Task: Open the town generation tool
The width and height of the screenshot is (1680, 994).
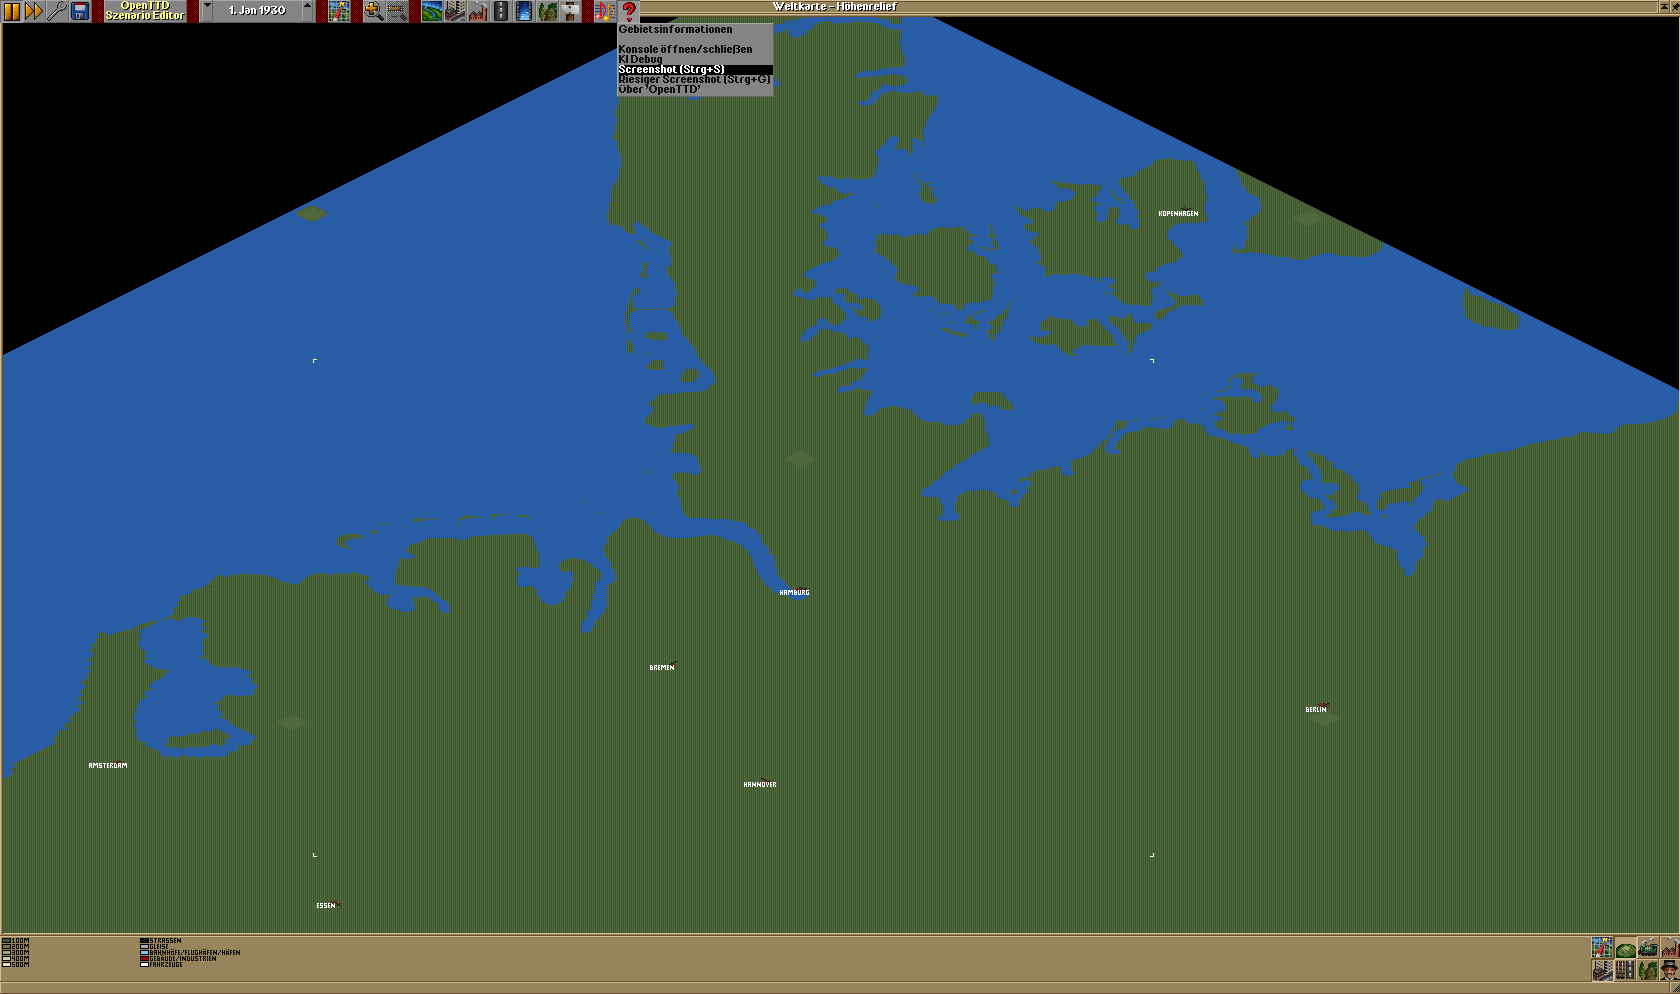Action: tap(455, 11)
